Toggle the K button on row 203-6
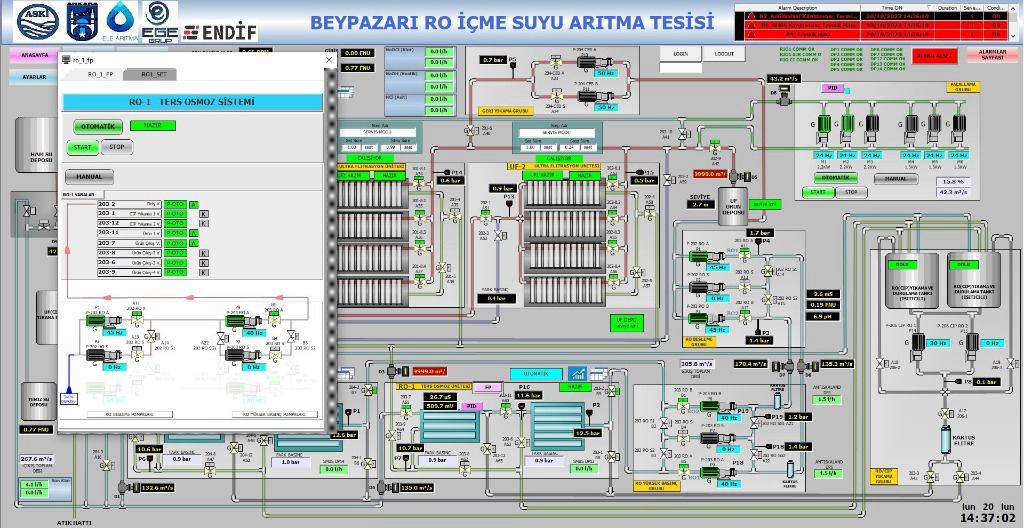 point(204,263)
